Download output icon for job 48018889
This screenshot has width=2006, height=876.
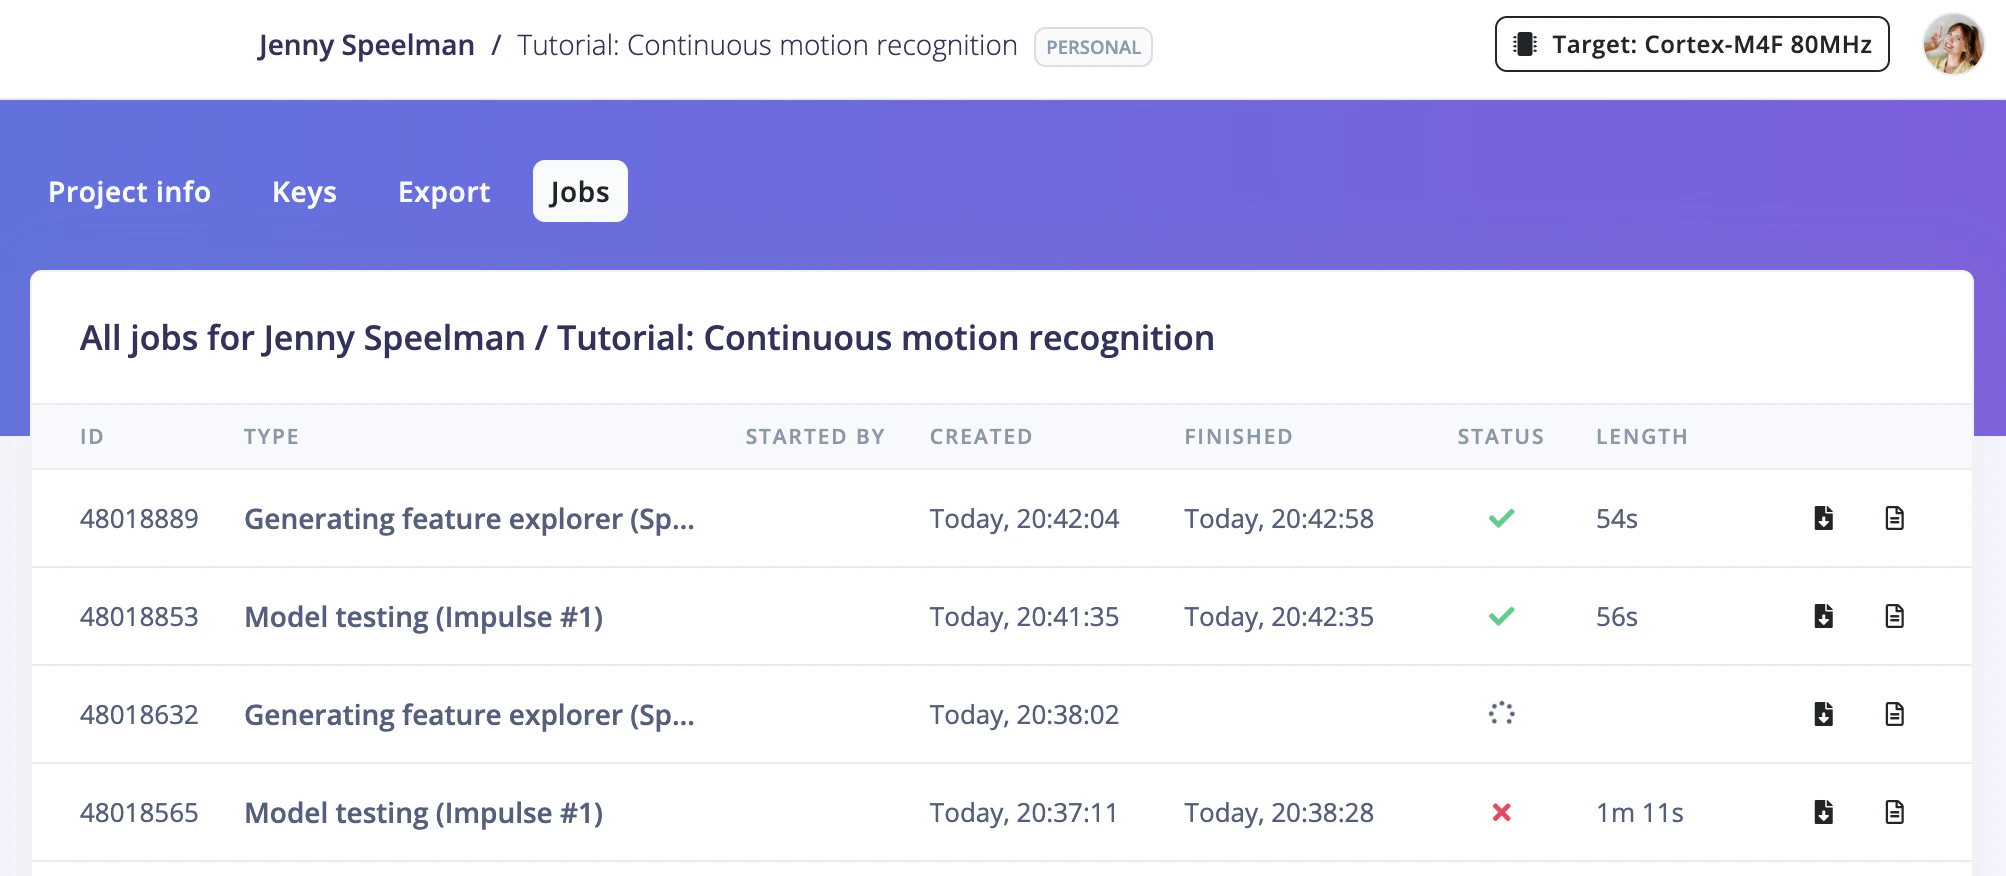(1824, 518)
